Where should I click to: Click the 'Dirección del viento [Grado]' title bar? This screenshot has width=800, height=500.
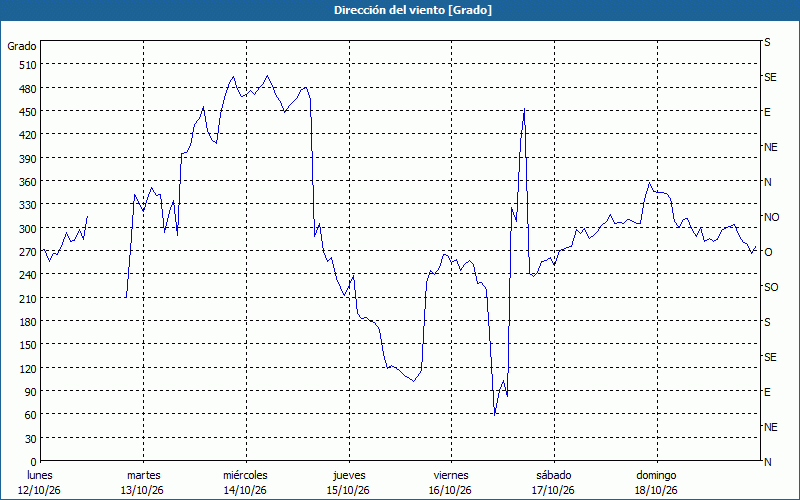coord(400,10)
